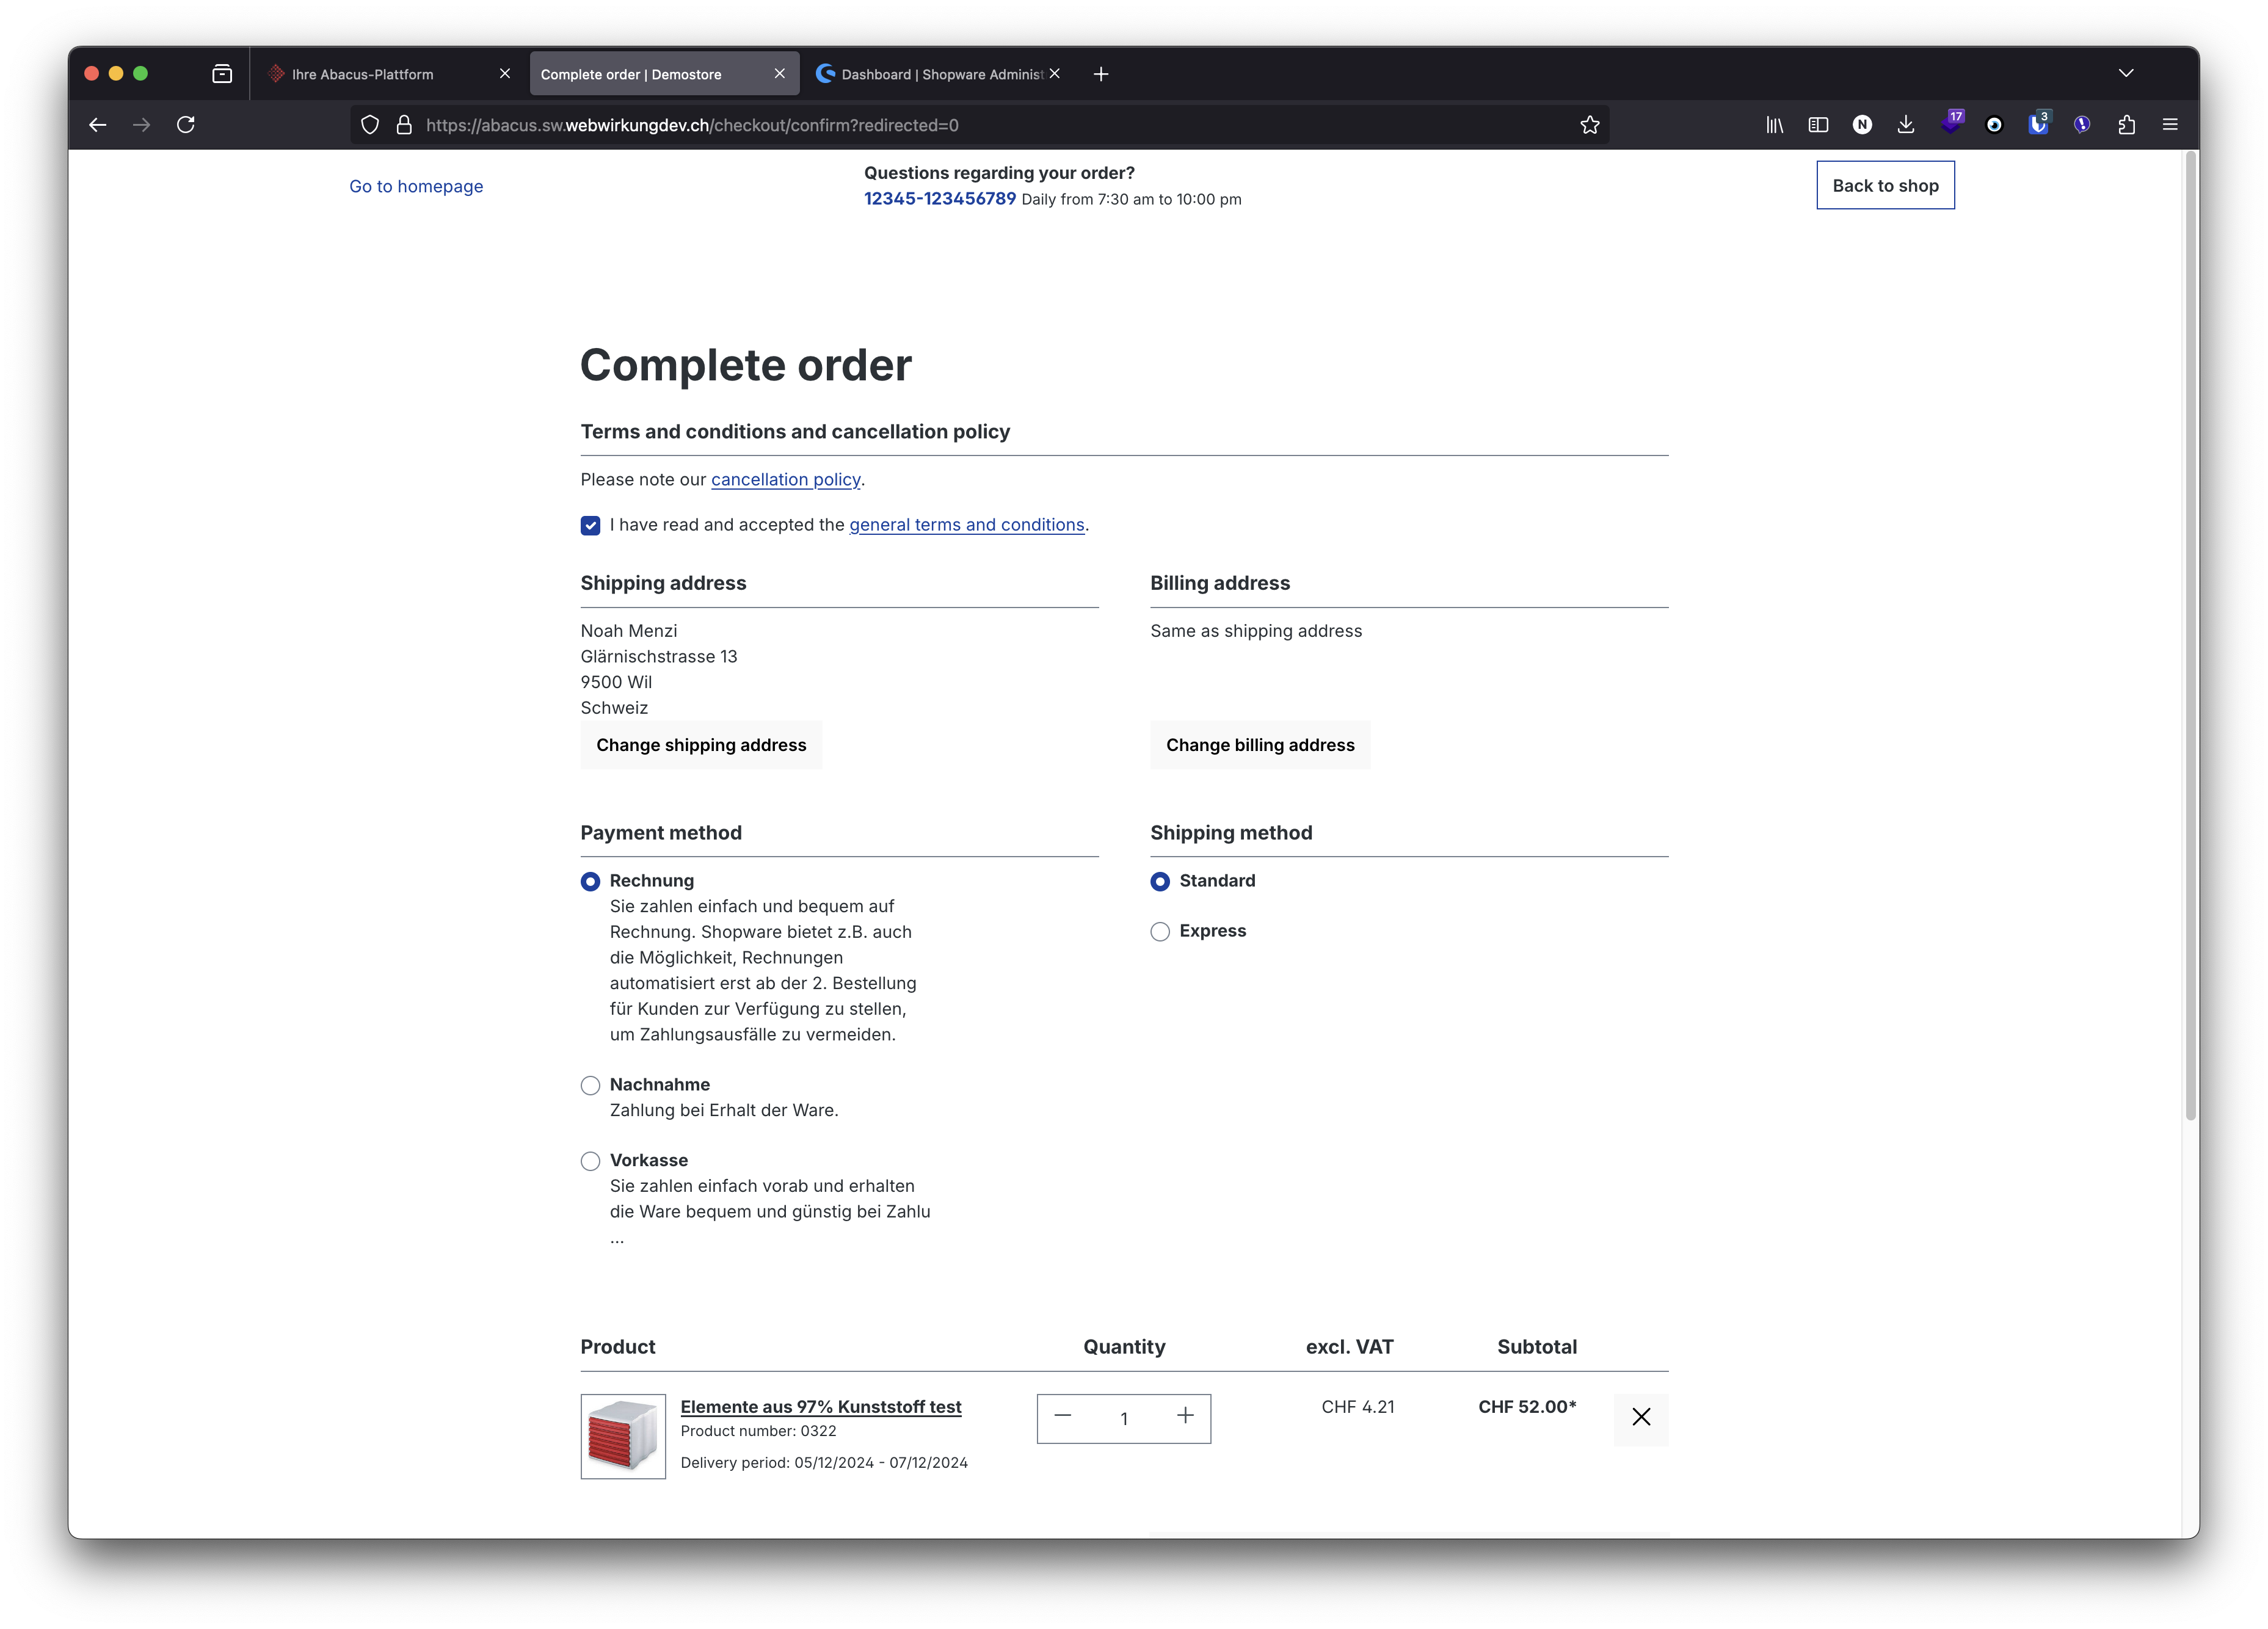Expand the list all tabs chevron
Image resolution: width=2268 pixels, height=1629 pixels.
pos(2126,73)
